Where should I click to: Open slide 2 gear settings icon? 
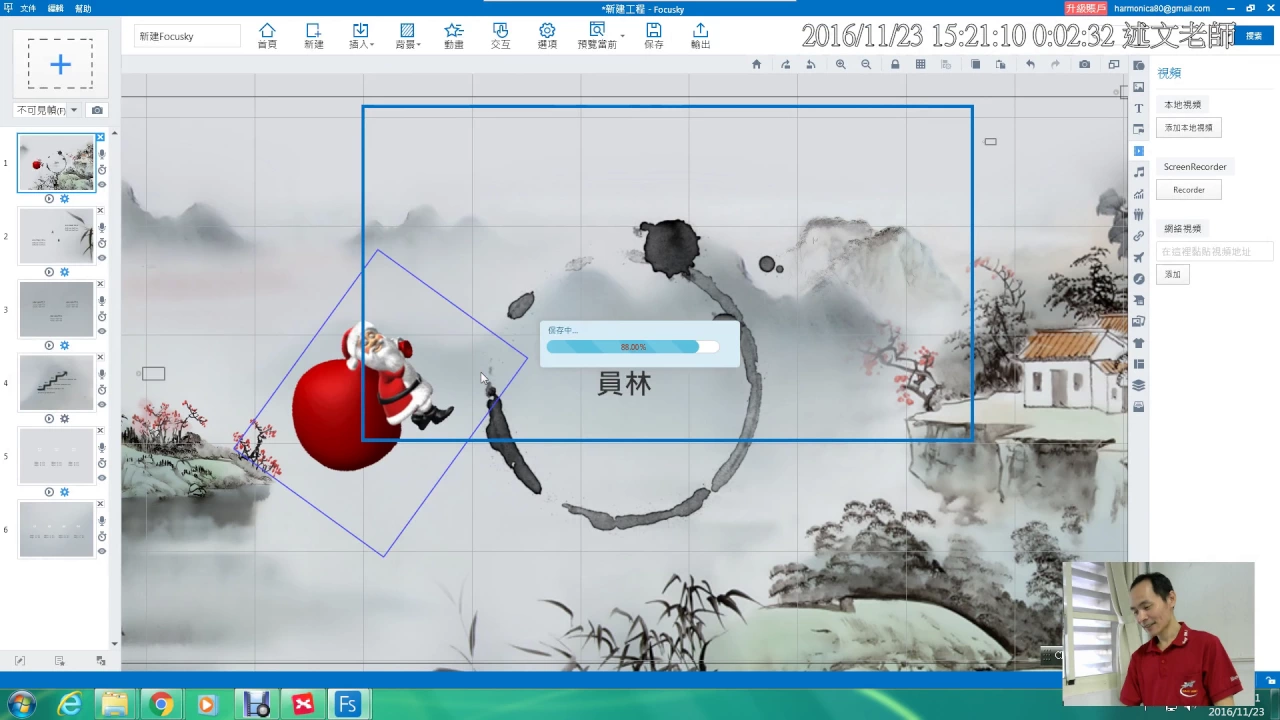pos(64,272)
